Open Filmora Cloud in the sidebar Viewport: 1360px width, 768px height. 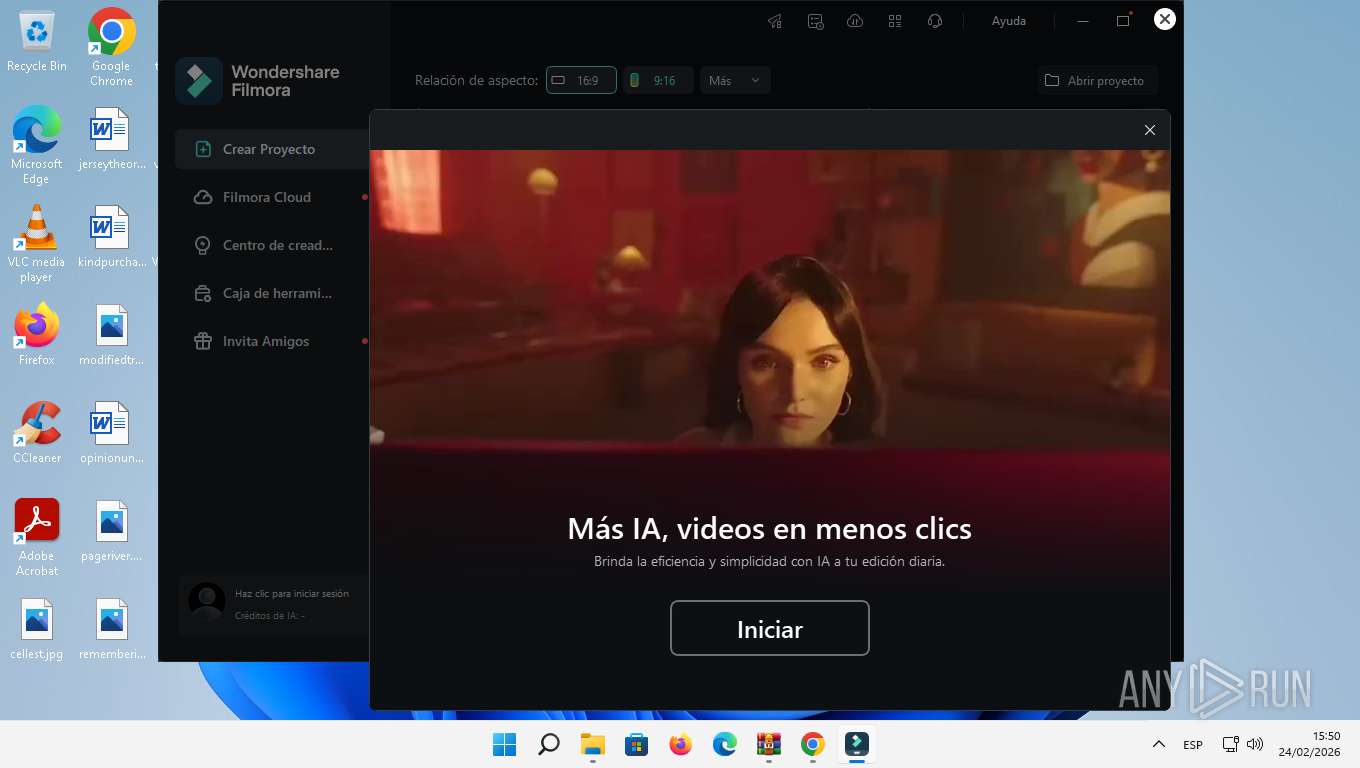pos(272,197)
